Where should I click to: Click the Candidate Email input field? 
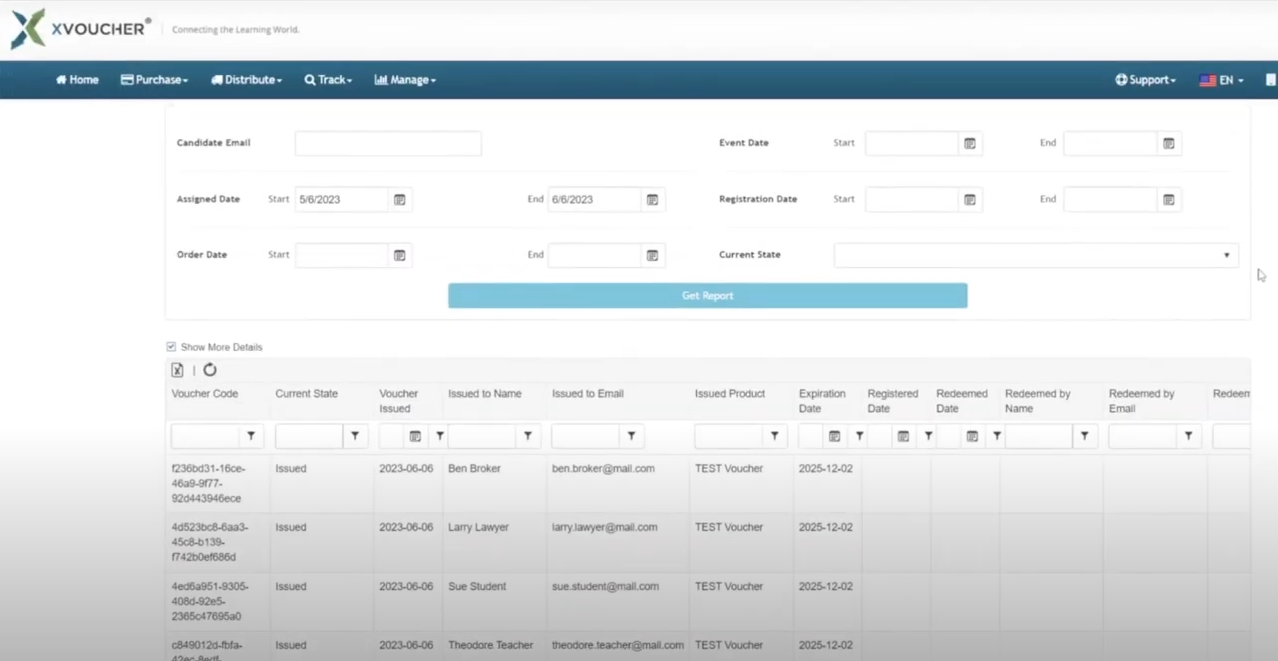(388, 143)
